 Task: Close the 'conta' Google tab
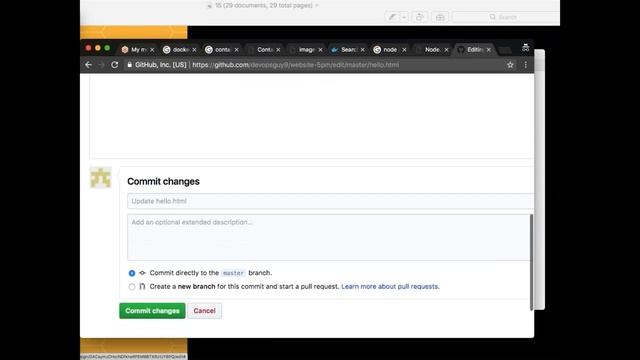(236, 50)
